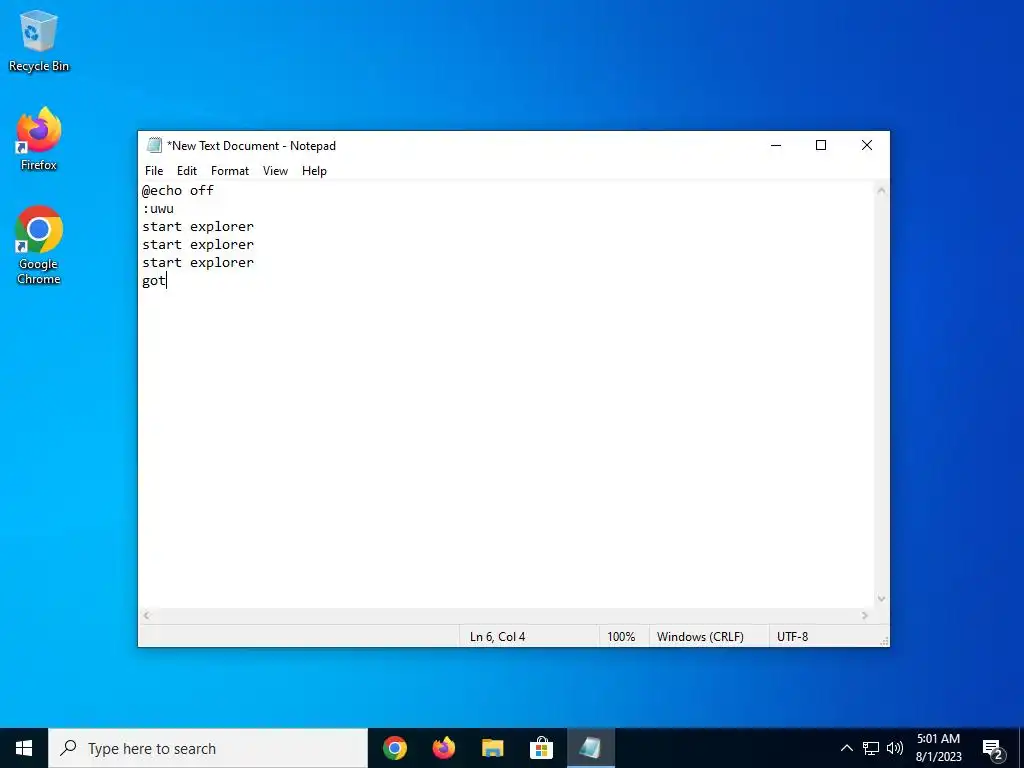The height and width of the screenshot is (768, 1024).
Task: Launch Chrome from the taskbar
Action: [394, 748]
